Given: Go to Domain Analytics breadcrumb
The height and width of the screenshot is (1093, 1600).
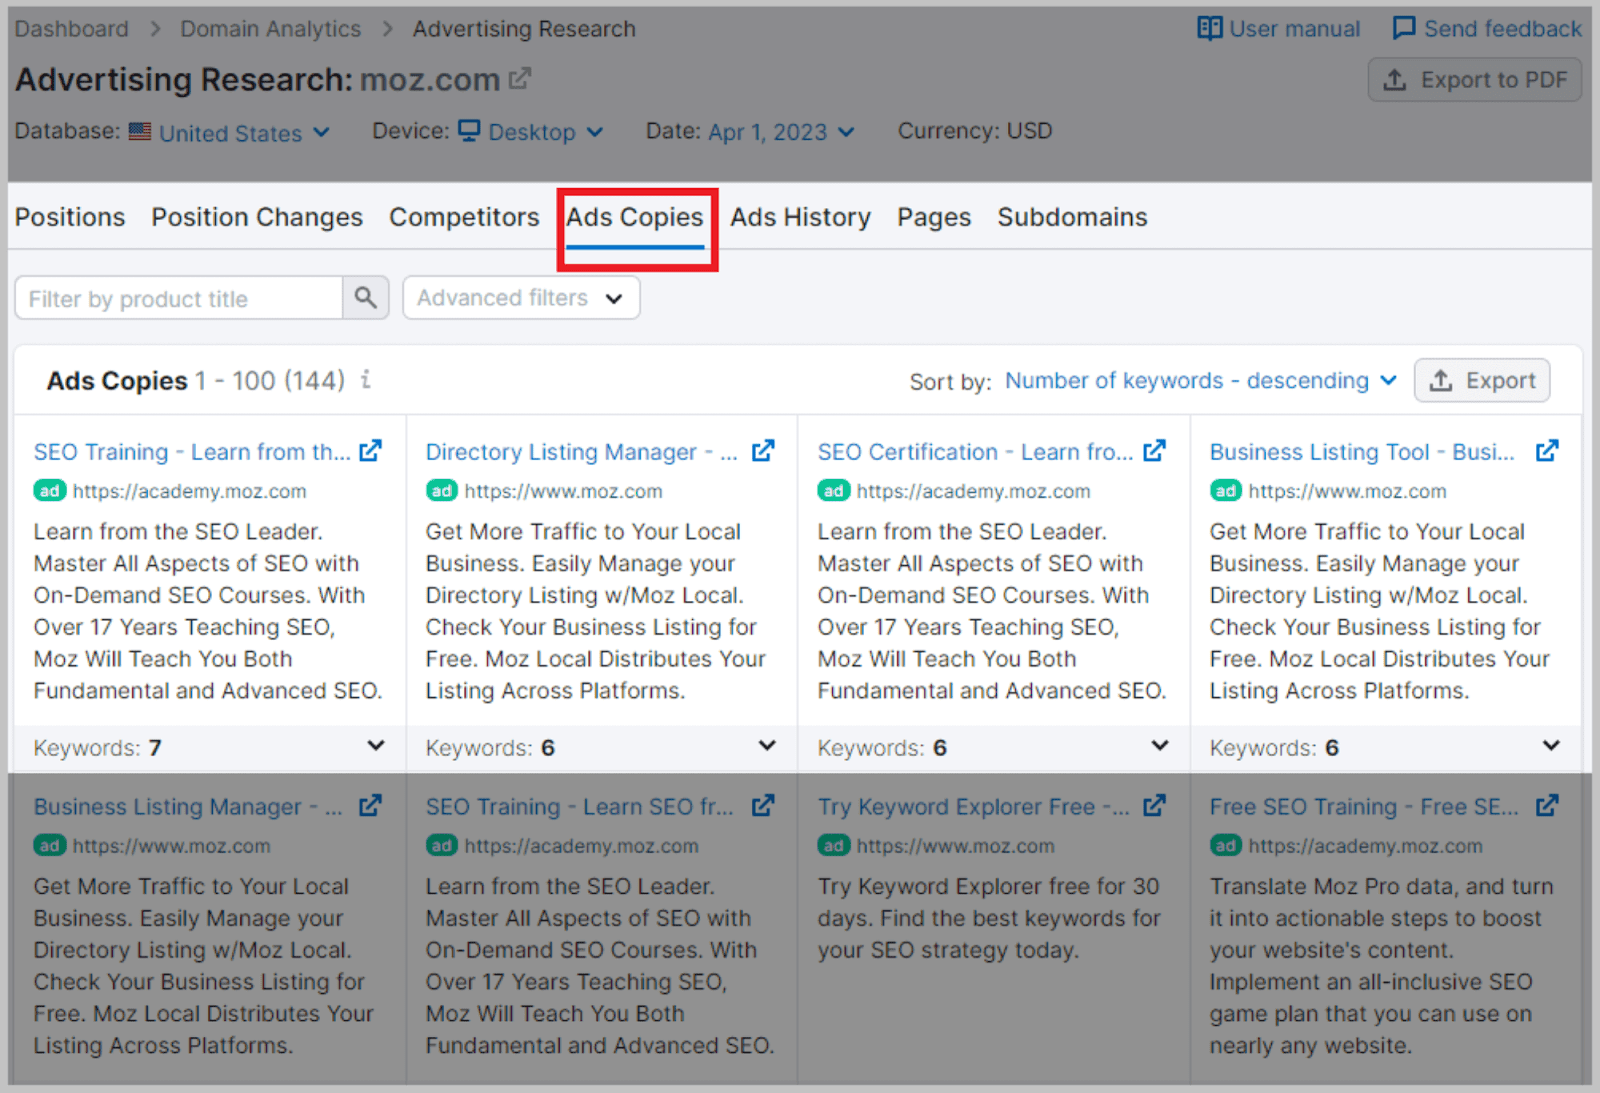Looking at the screenshot, I should click(271, 29).
